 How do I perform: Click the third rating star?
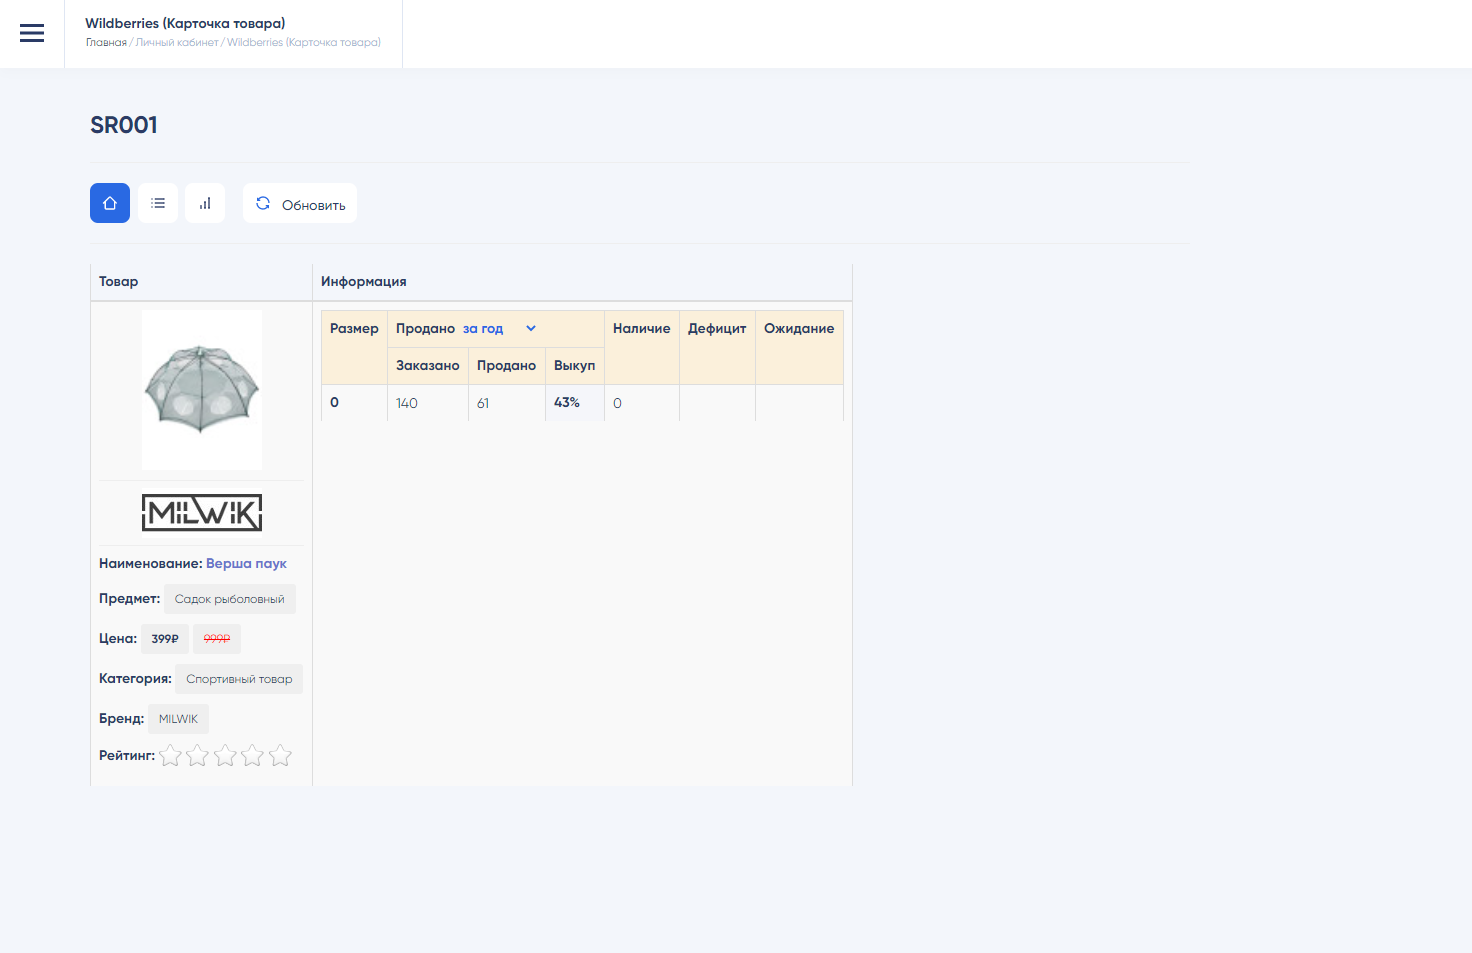pos(225,755)
